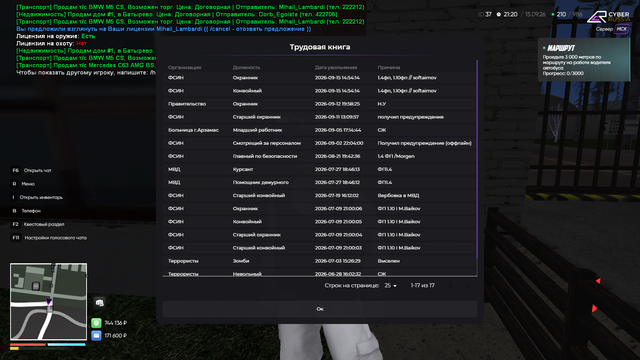Viewport: 640px width, 360px height.
Task: Click the cash amount 744 136 ₽
Action: tap(116, 323)
